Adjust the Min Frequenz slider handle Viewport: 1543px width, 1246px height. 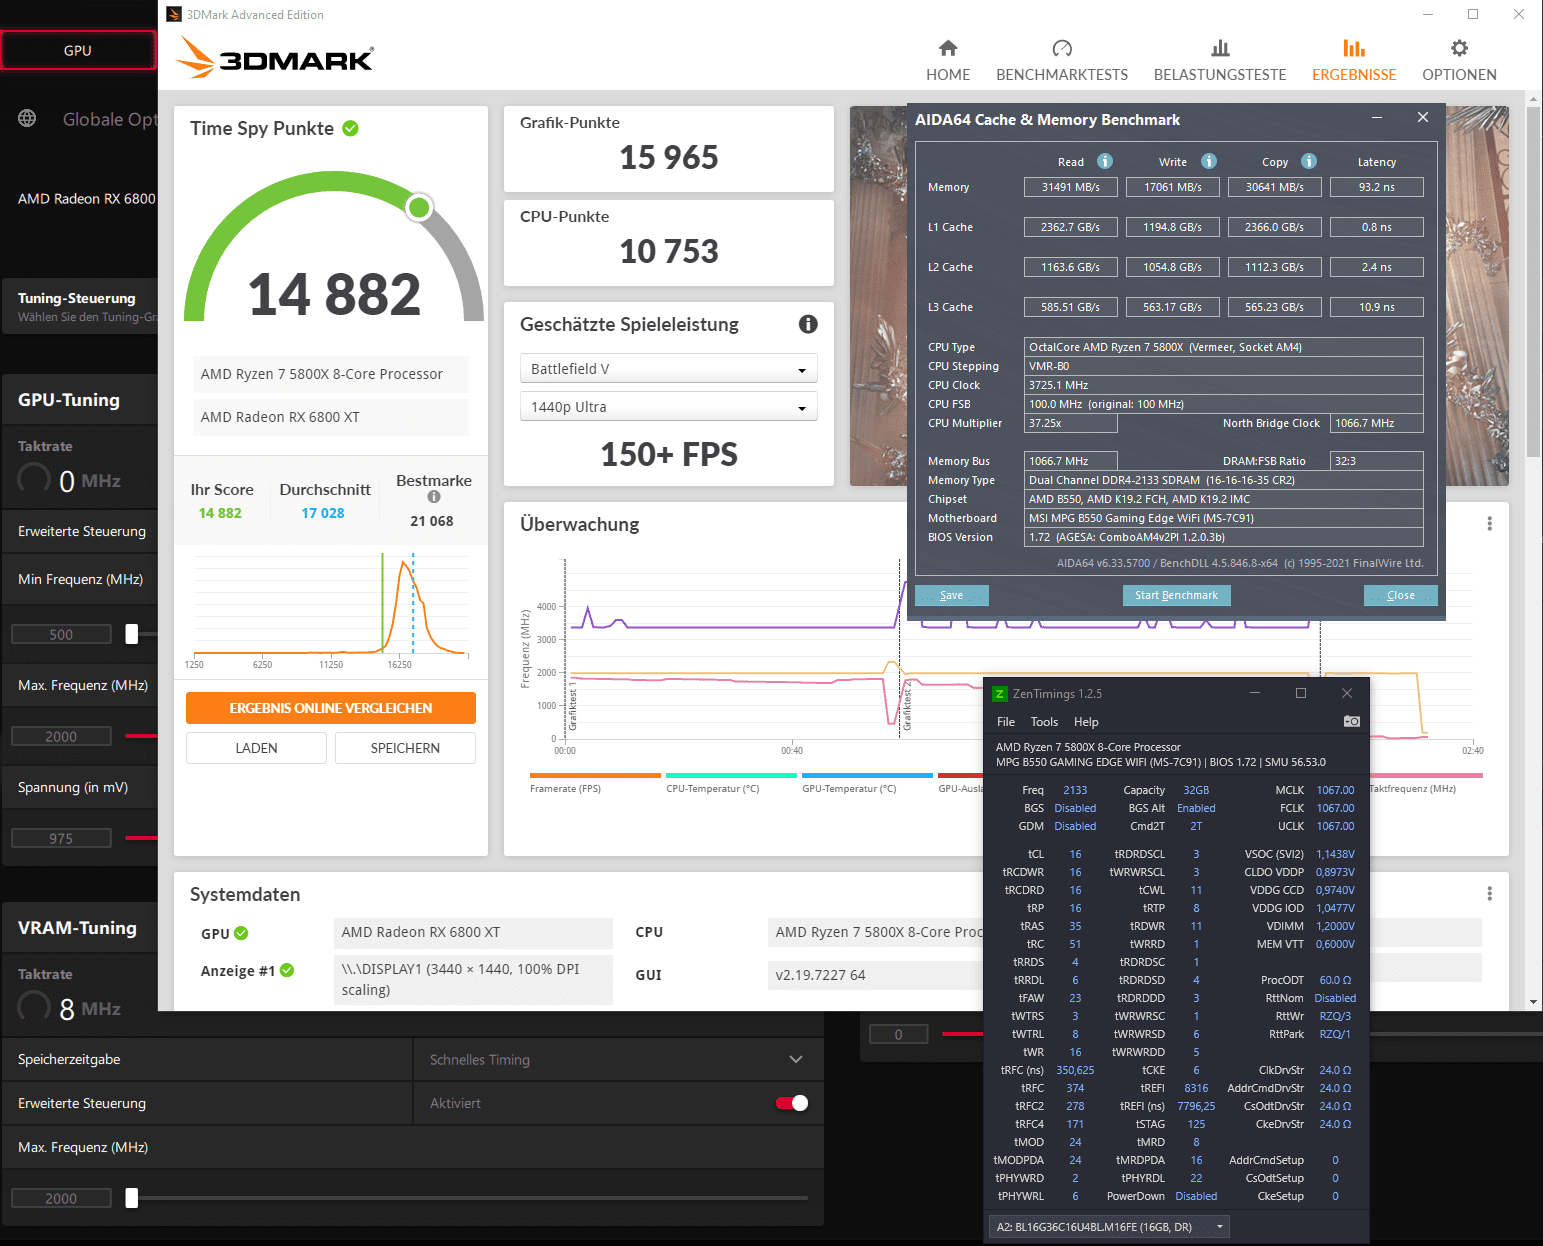131,634
